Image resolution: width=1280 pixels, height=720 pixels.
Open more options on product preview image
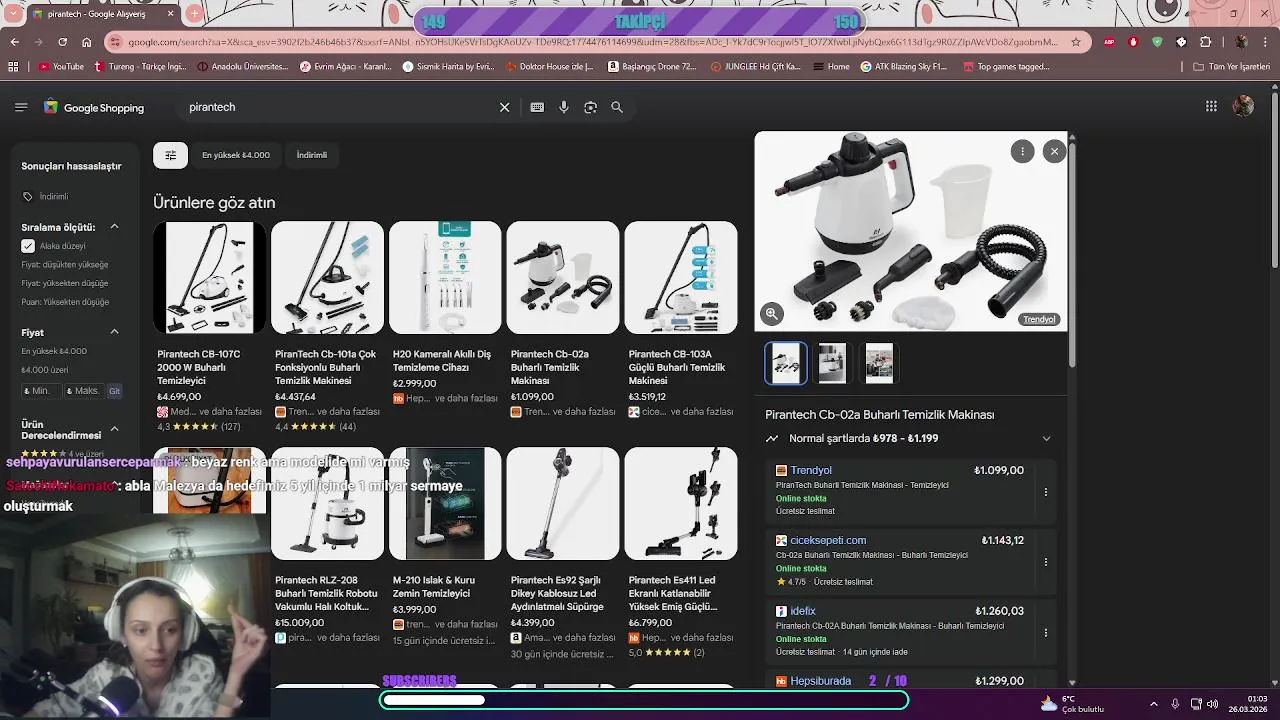(1022, 151)
